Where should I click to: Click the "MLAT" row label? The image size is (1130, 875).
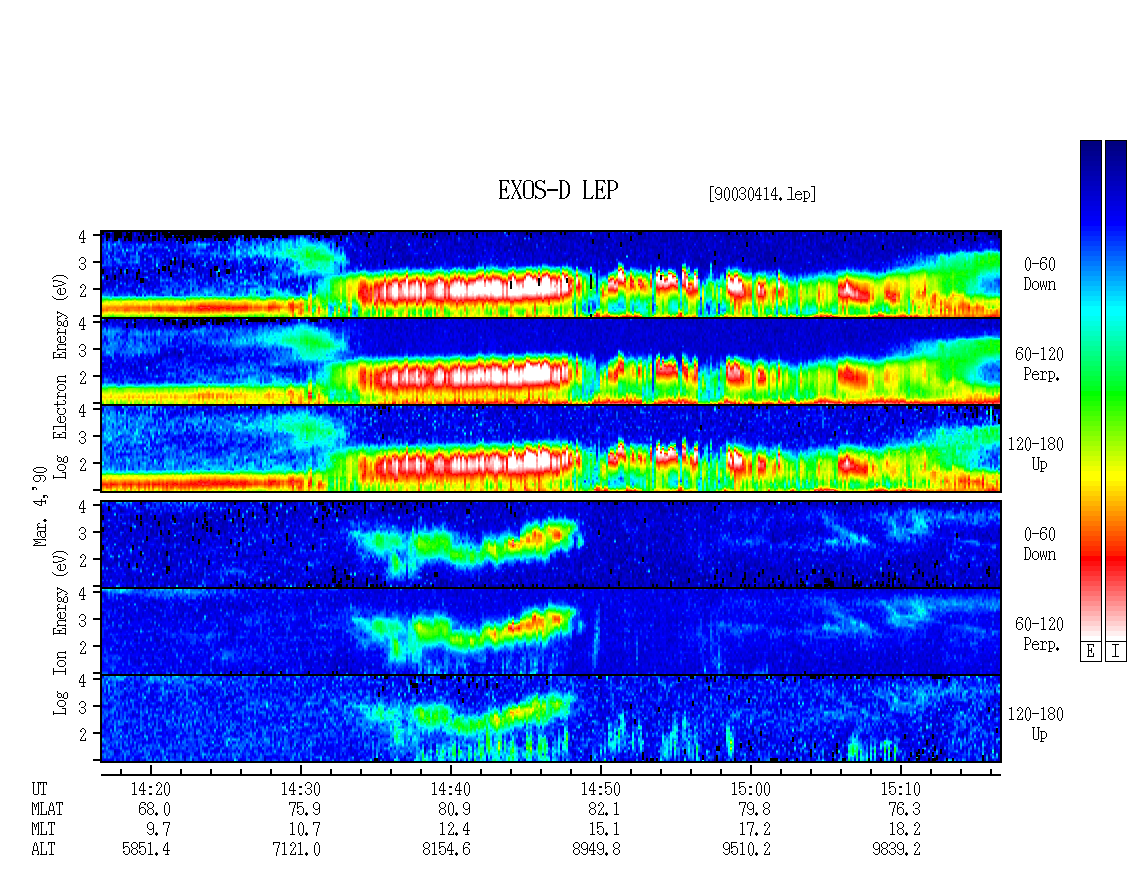click(47, 809)
